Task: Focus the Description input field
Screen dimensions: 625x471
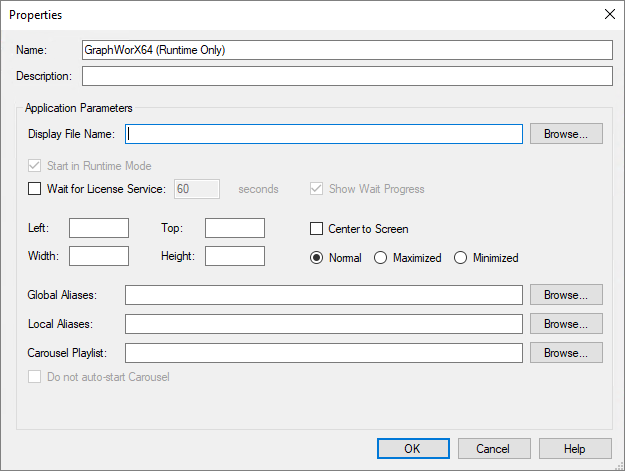Action: point(347,76)
